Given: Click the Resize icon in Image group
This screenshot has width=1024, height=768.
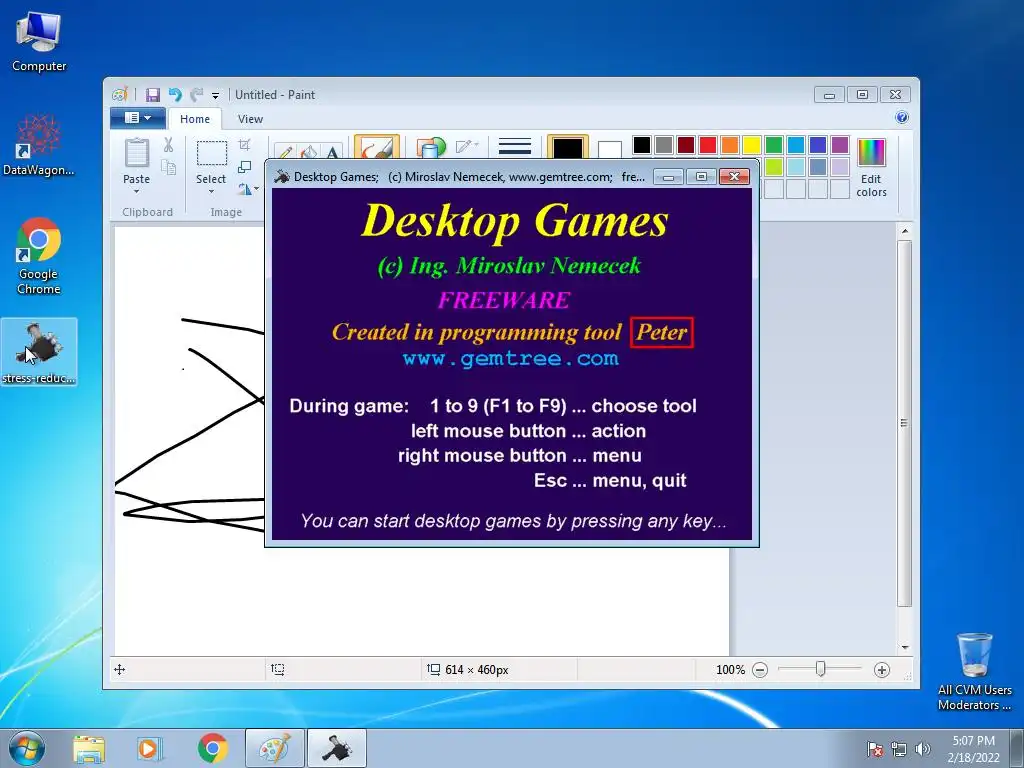Looking at the screenshot, I should (x=245, y=167).
